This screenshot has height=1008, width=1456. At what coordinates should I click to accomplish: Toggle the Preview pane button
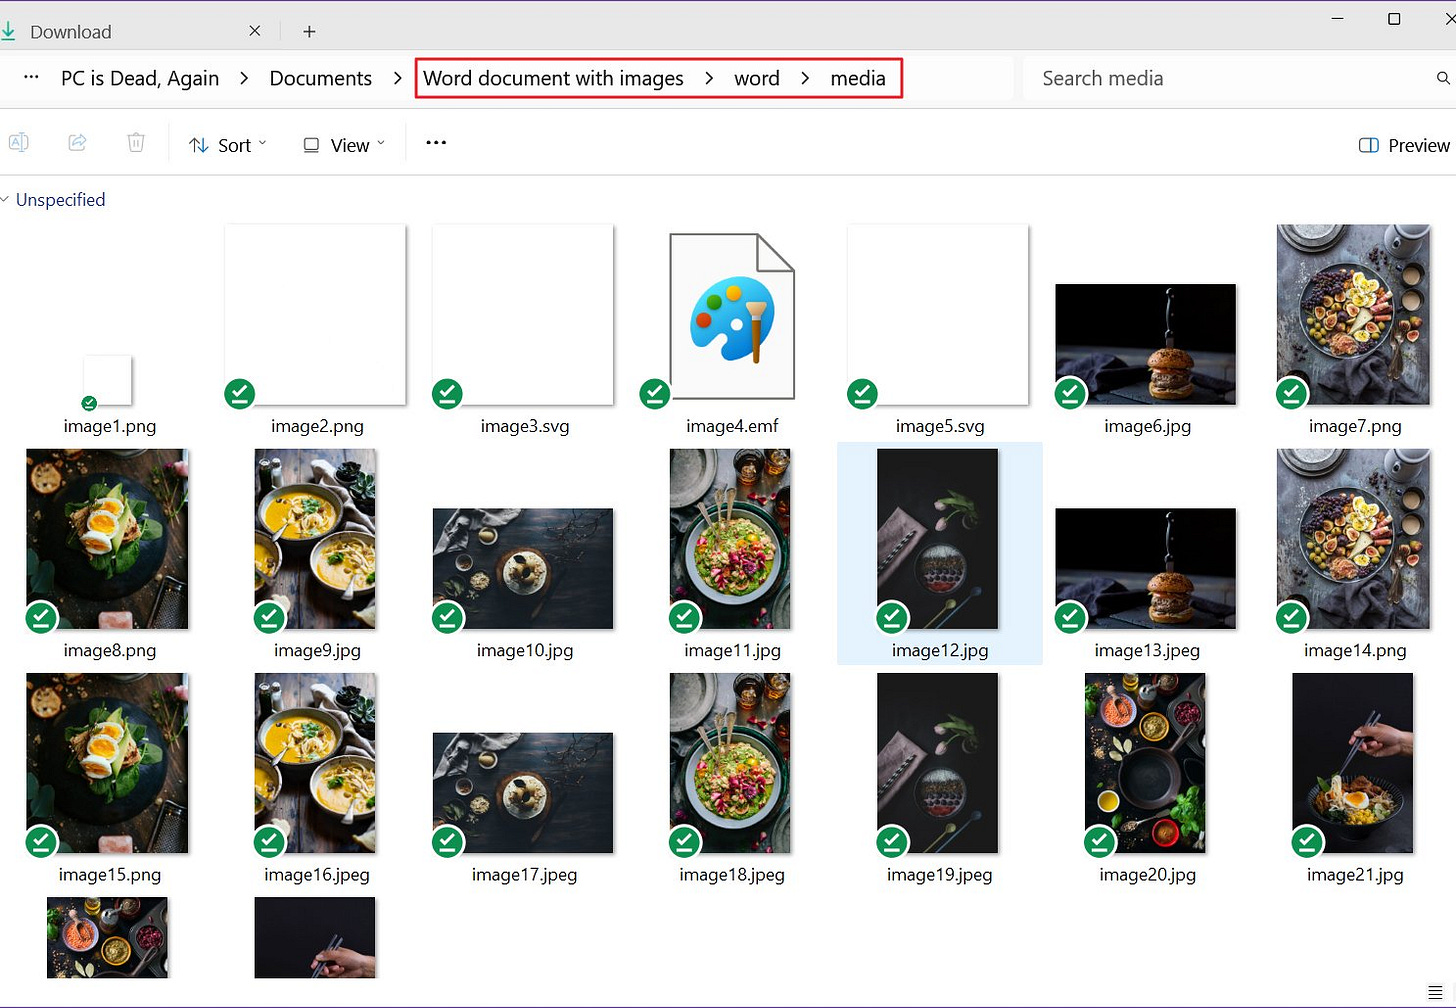tap(1404, 145)
